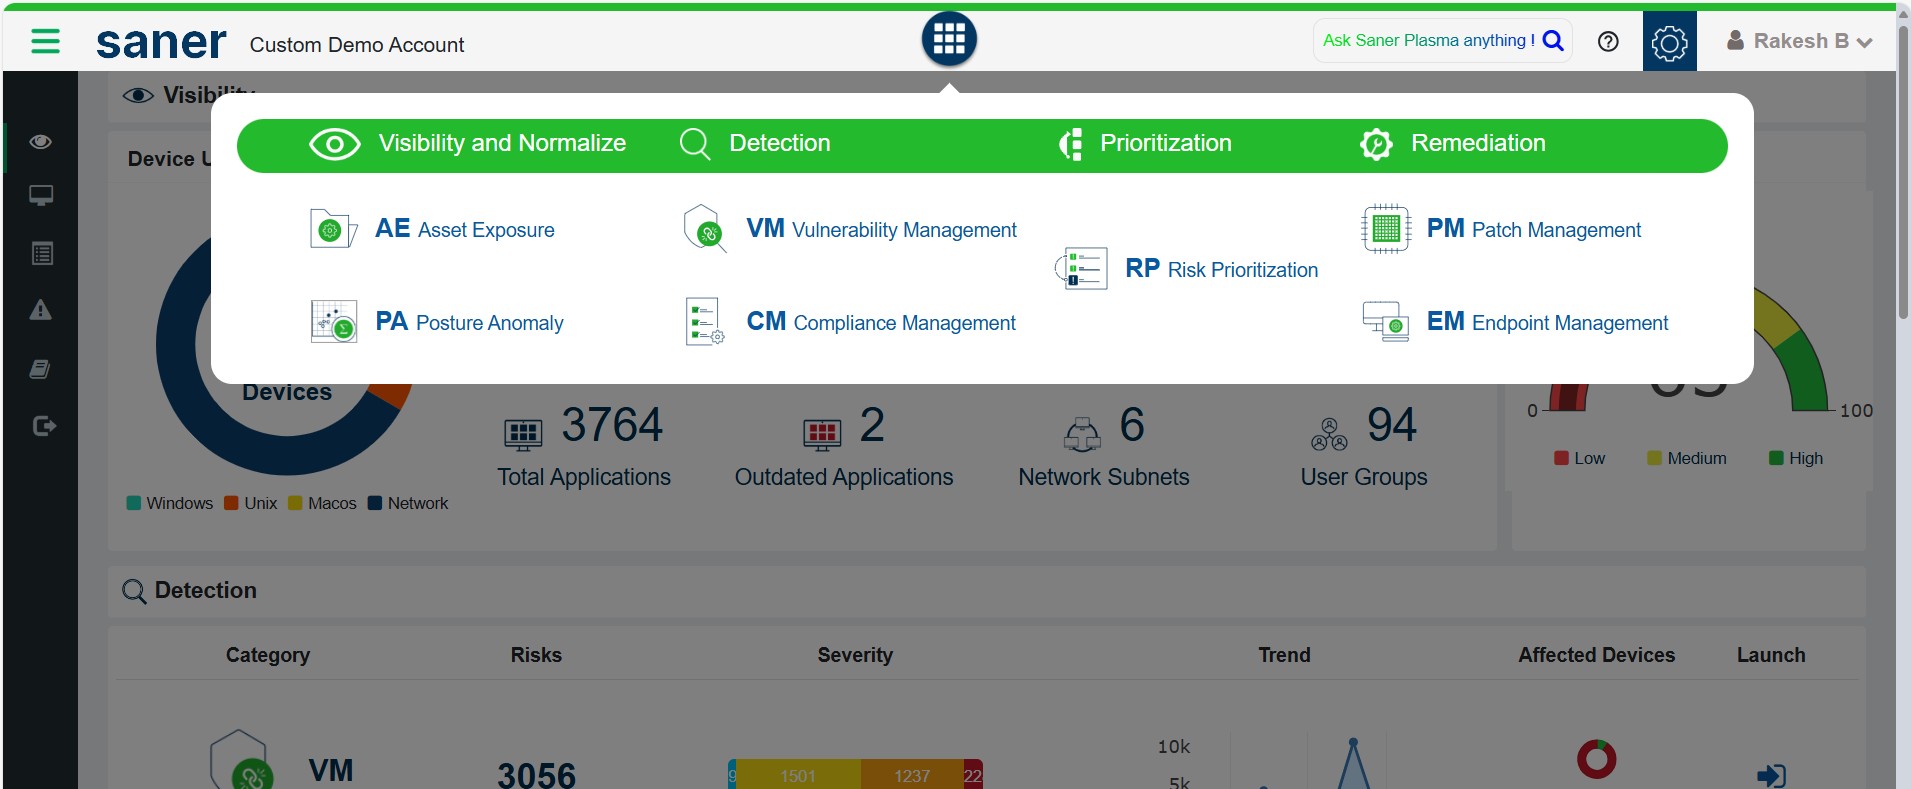Open RP Risk Prioritization
1911x789 pixels.
pos(1221,269)
